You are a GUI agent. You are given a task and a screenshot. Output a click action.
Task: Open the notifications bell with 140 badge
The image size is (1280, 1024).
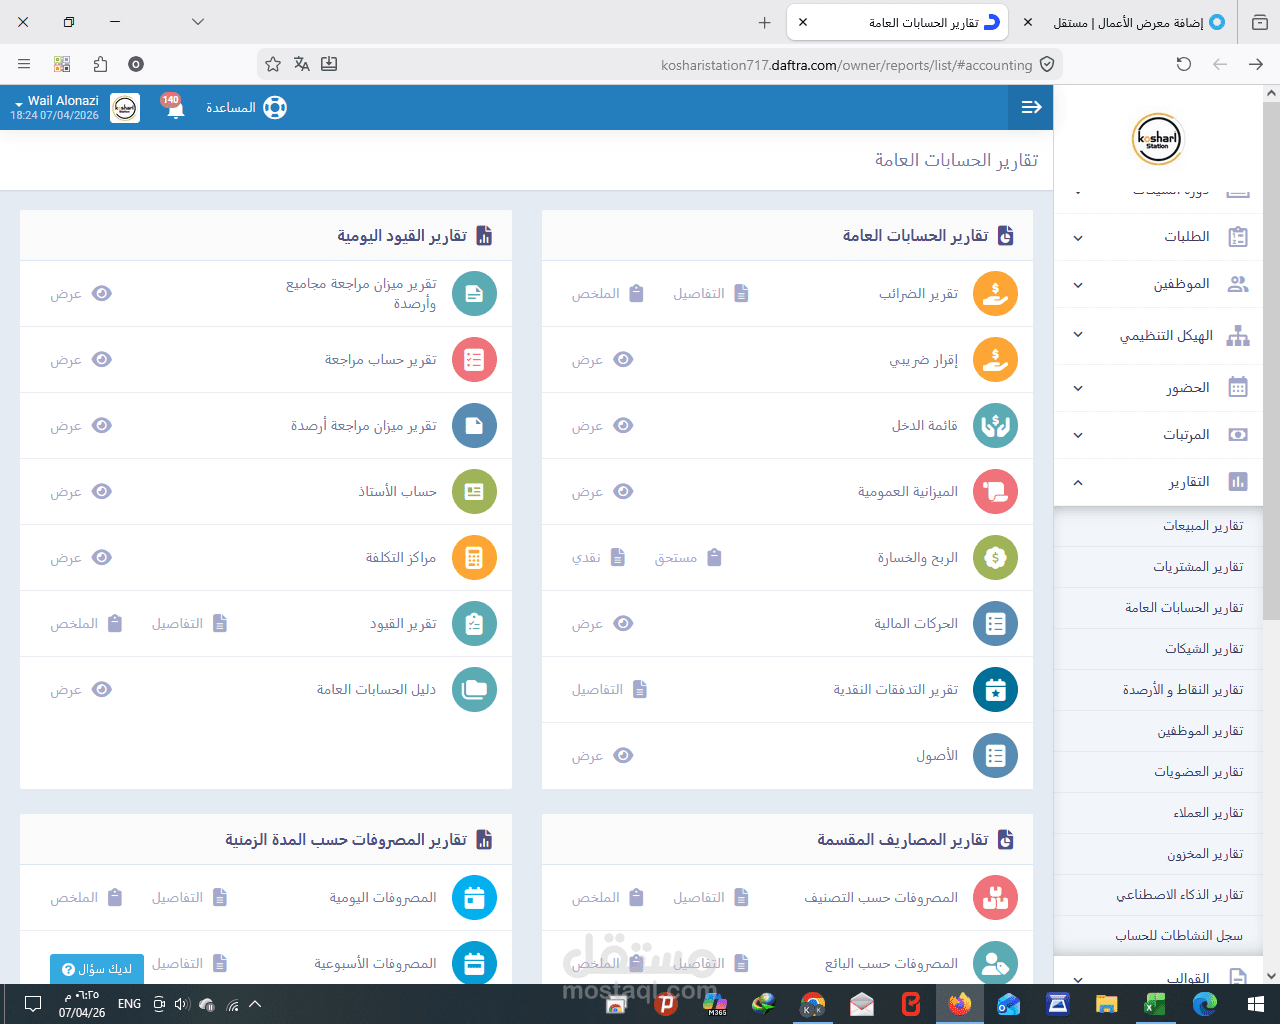click(x=174, y=107)
